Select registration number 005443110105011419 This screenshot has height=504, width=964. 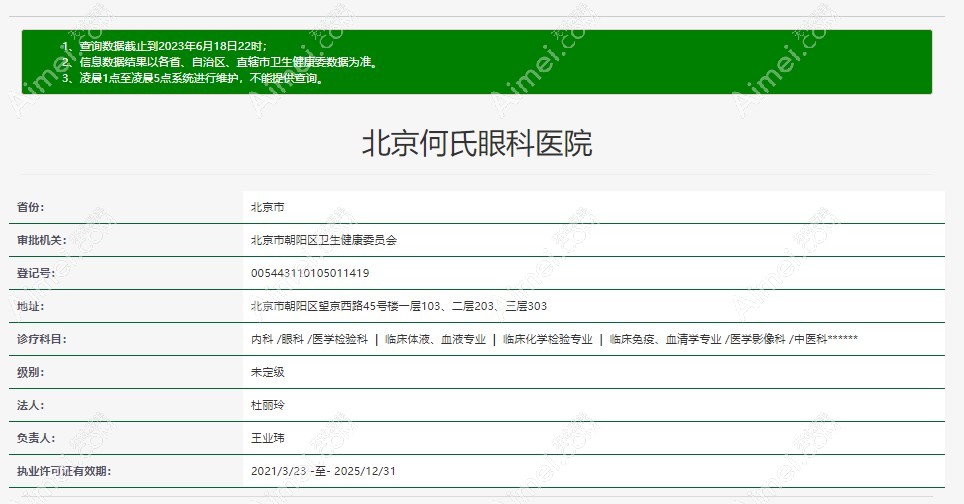click(x=310, y=273)
